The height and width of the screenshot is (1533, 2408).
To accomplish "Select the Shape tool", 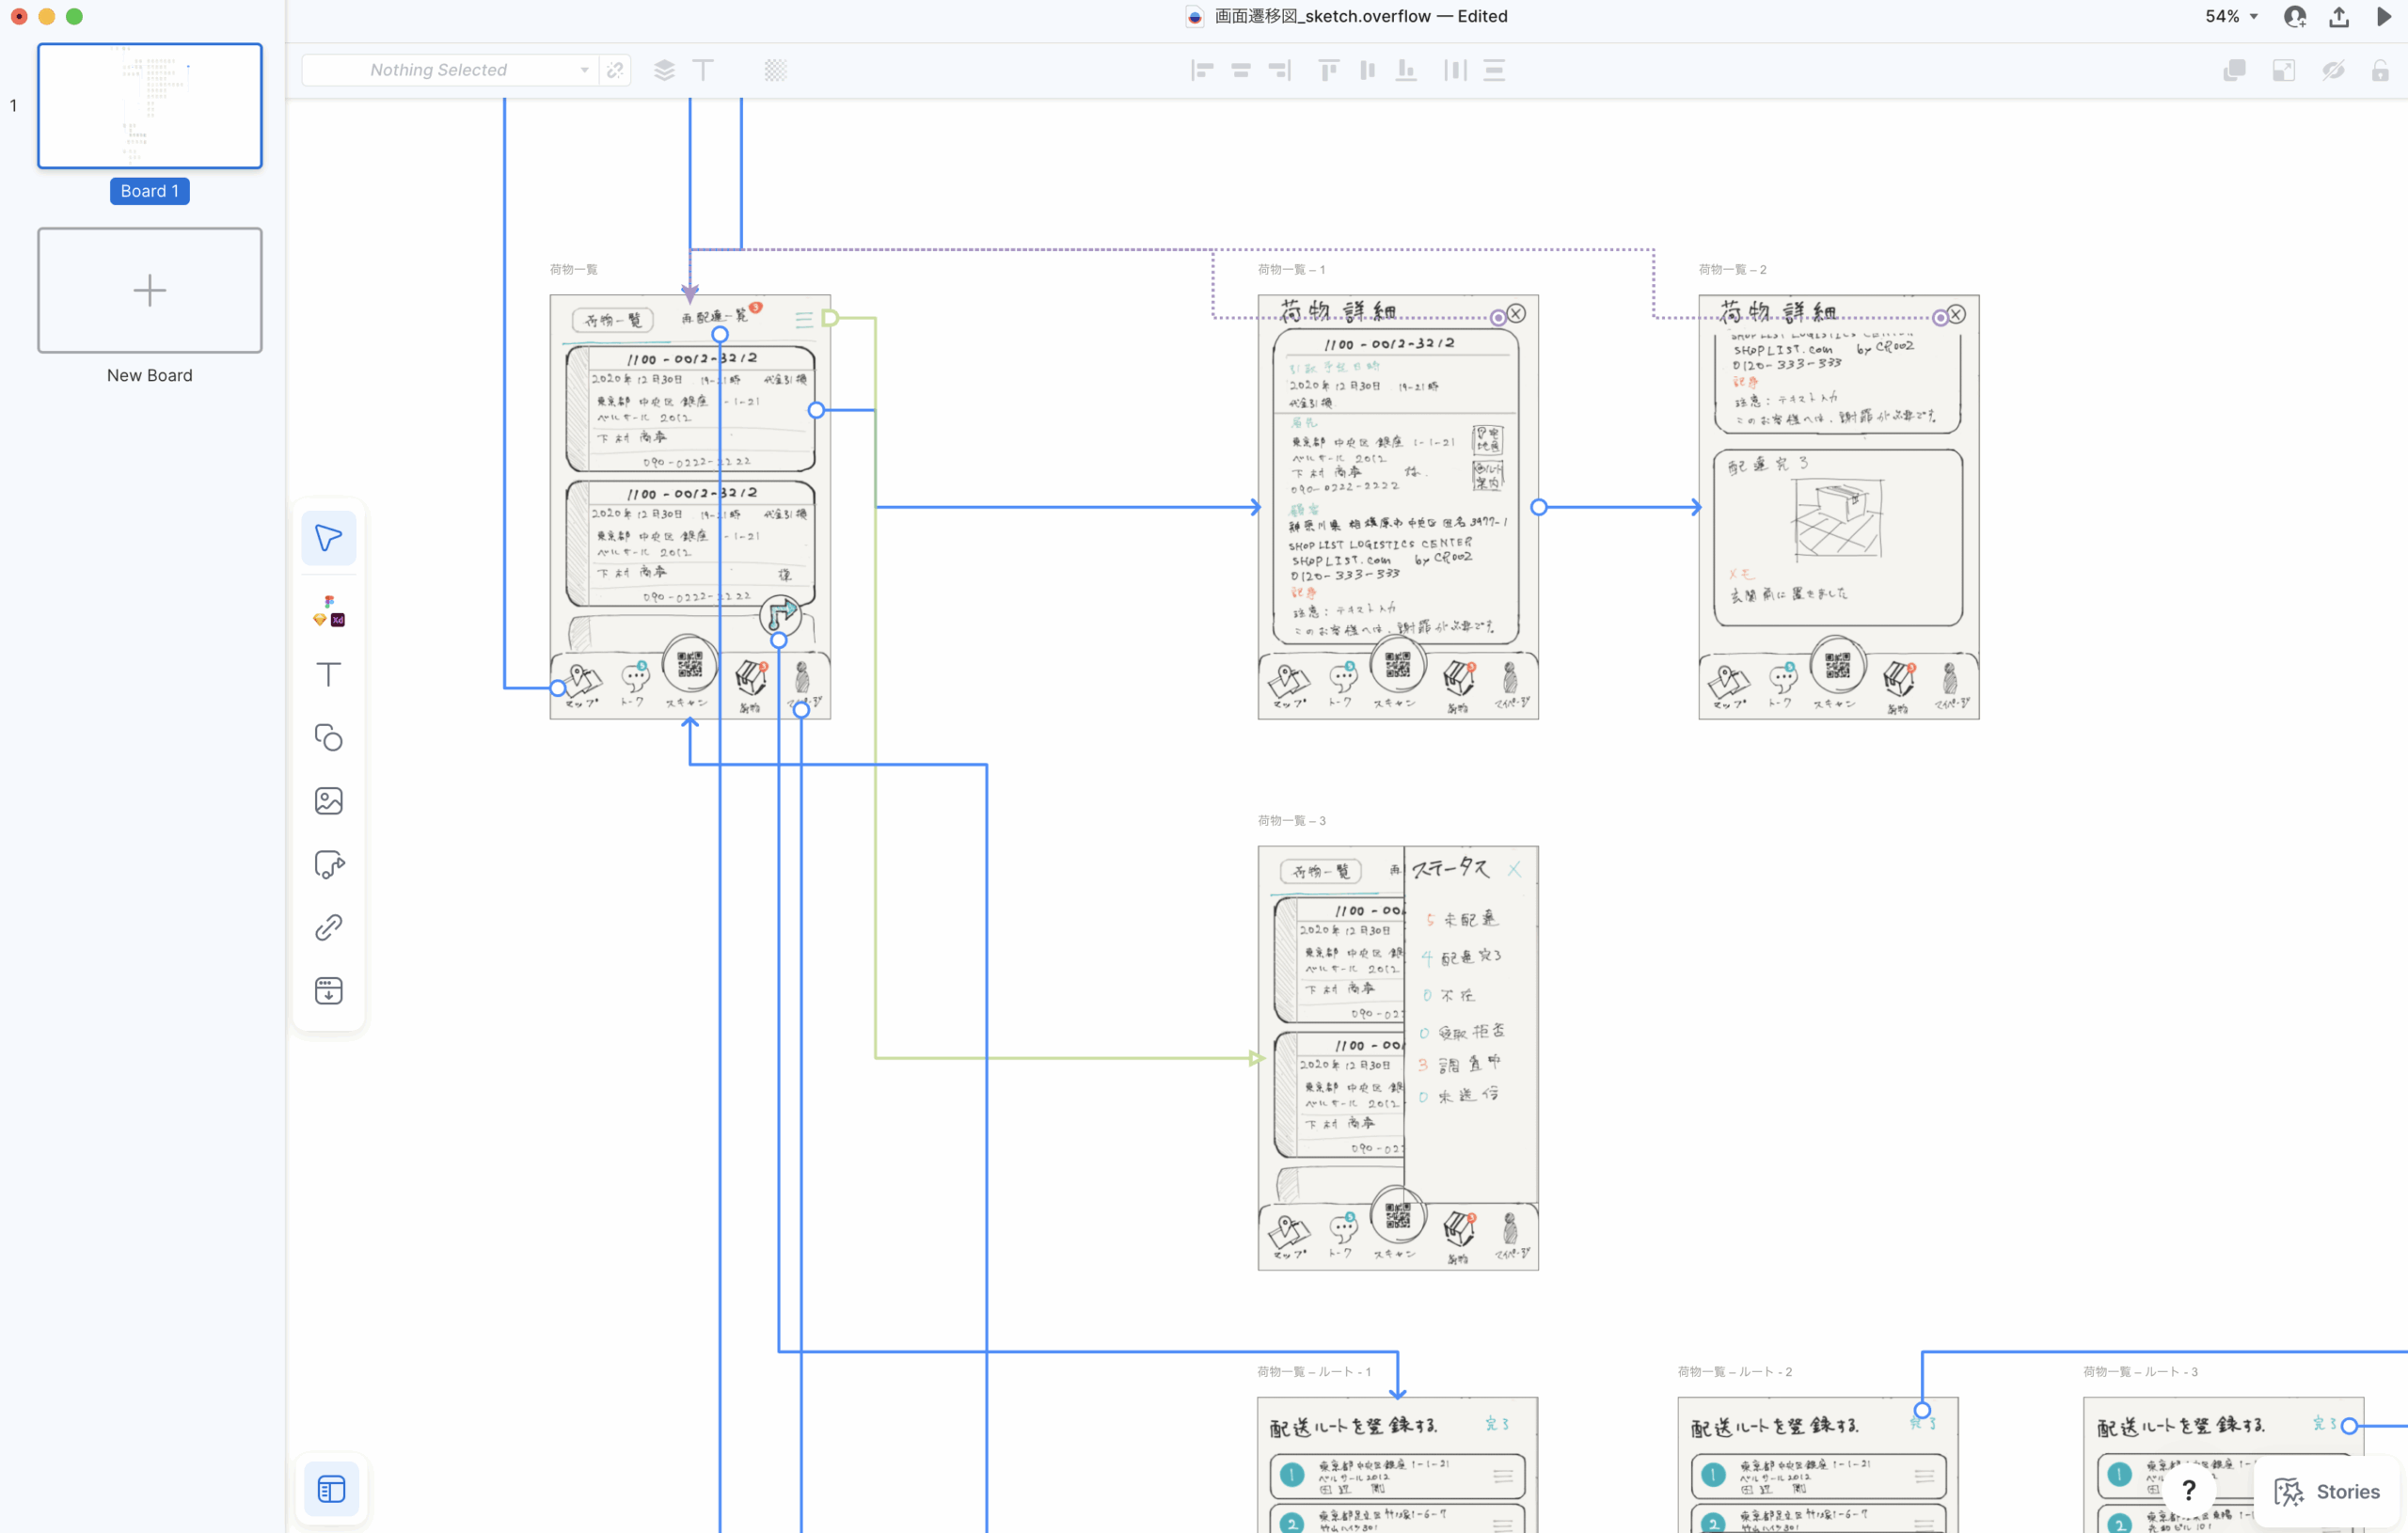I will (328, 738).
